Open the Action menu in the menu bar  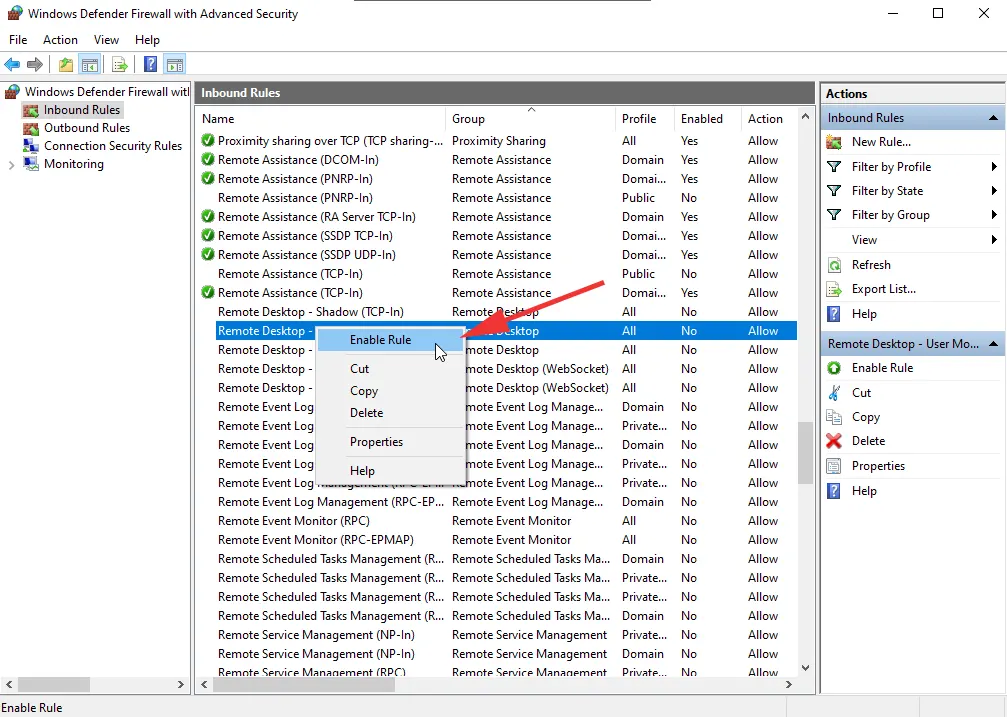60,40
